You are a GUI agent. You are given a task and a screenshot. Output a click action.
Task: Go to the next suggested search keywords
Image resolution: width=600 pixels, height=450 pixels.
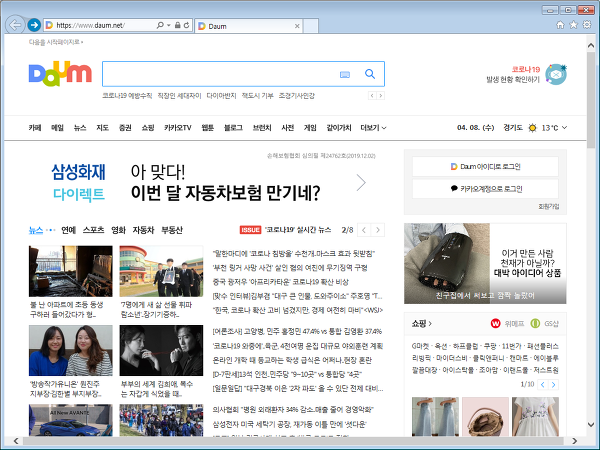(380, 96)
